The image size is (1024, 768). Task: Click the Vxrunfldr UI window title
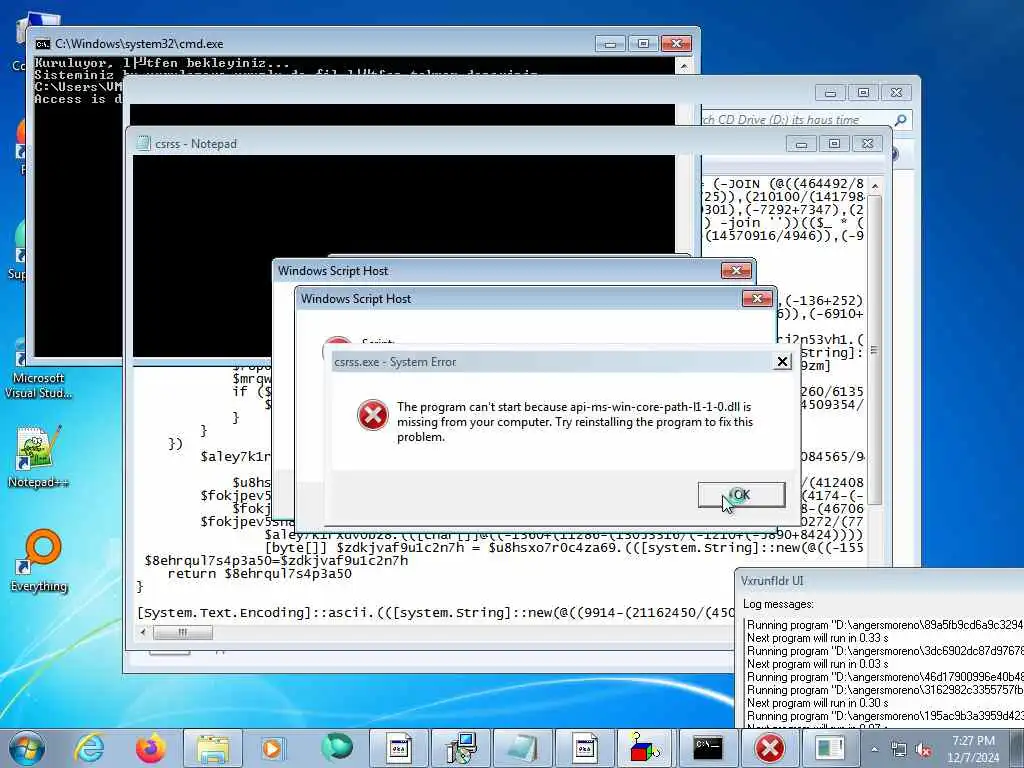772,581
